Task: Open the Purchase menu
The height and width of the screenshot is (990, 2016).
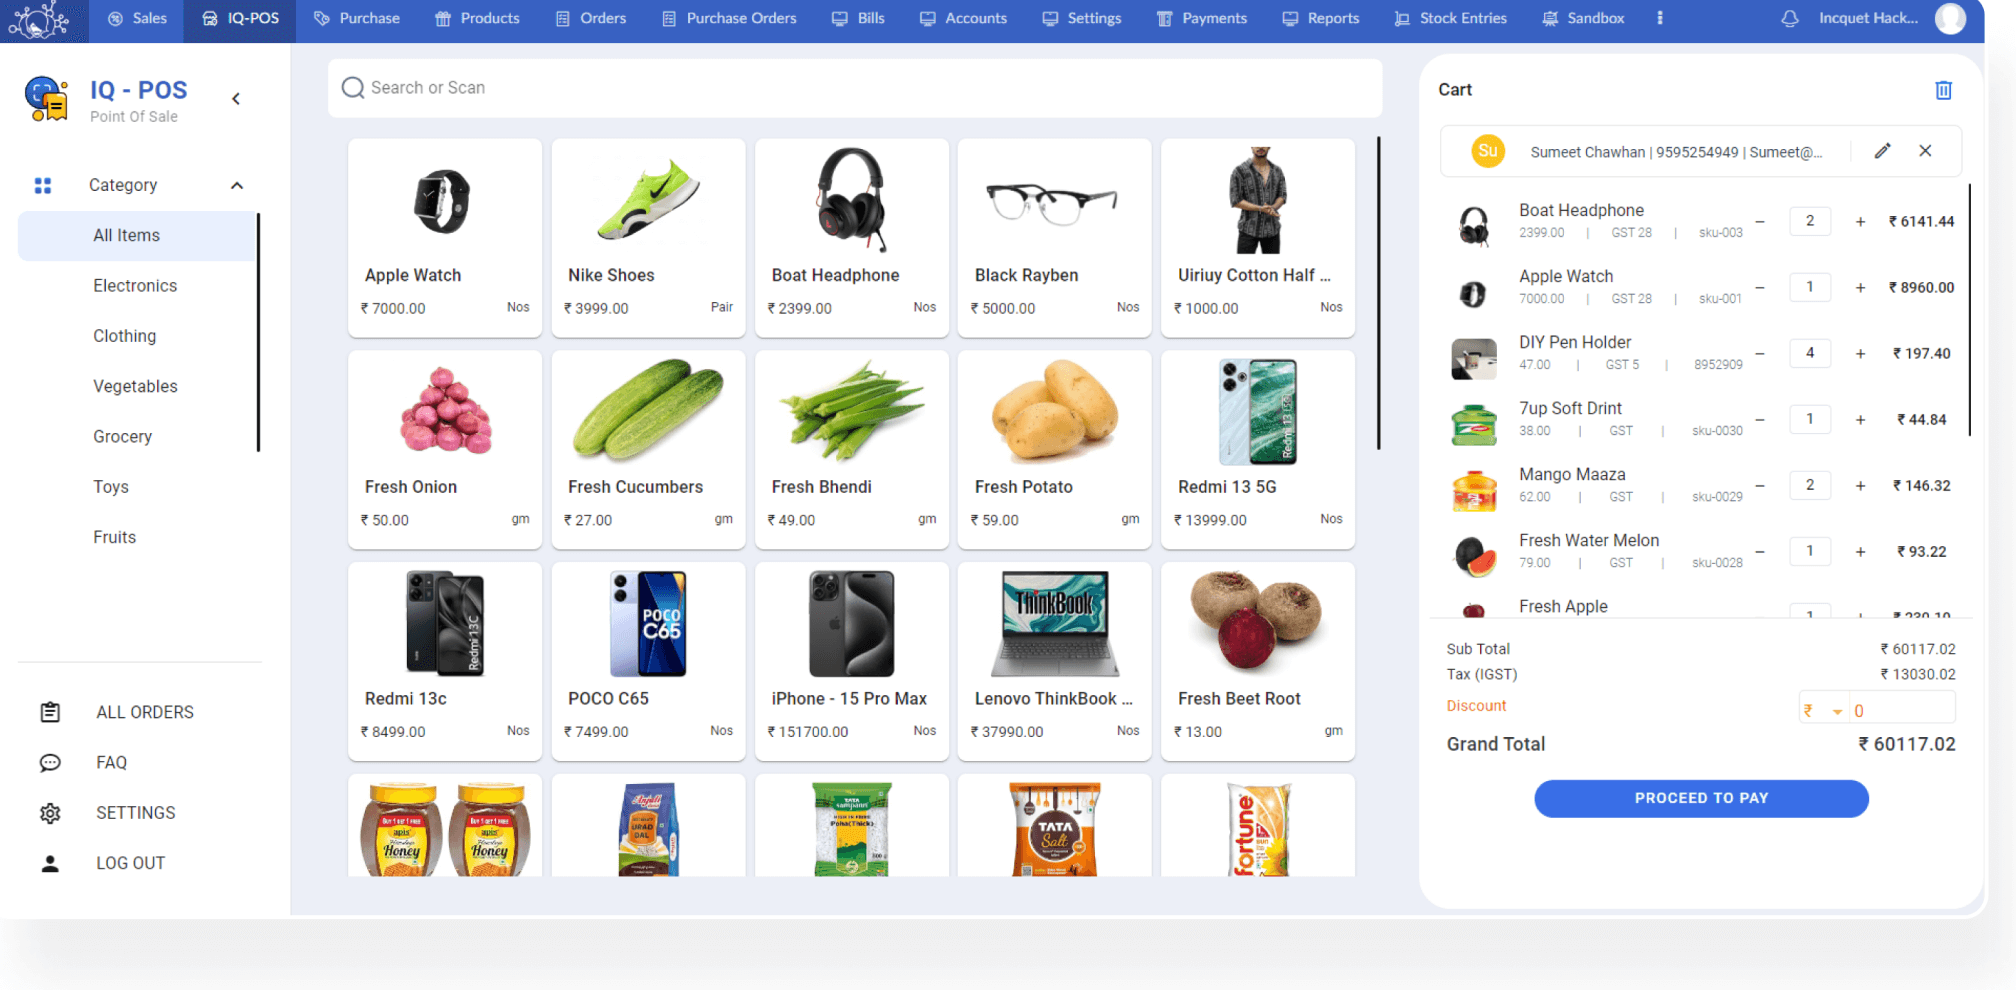Action: [356, 18]
